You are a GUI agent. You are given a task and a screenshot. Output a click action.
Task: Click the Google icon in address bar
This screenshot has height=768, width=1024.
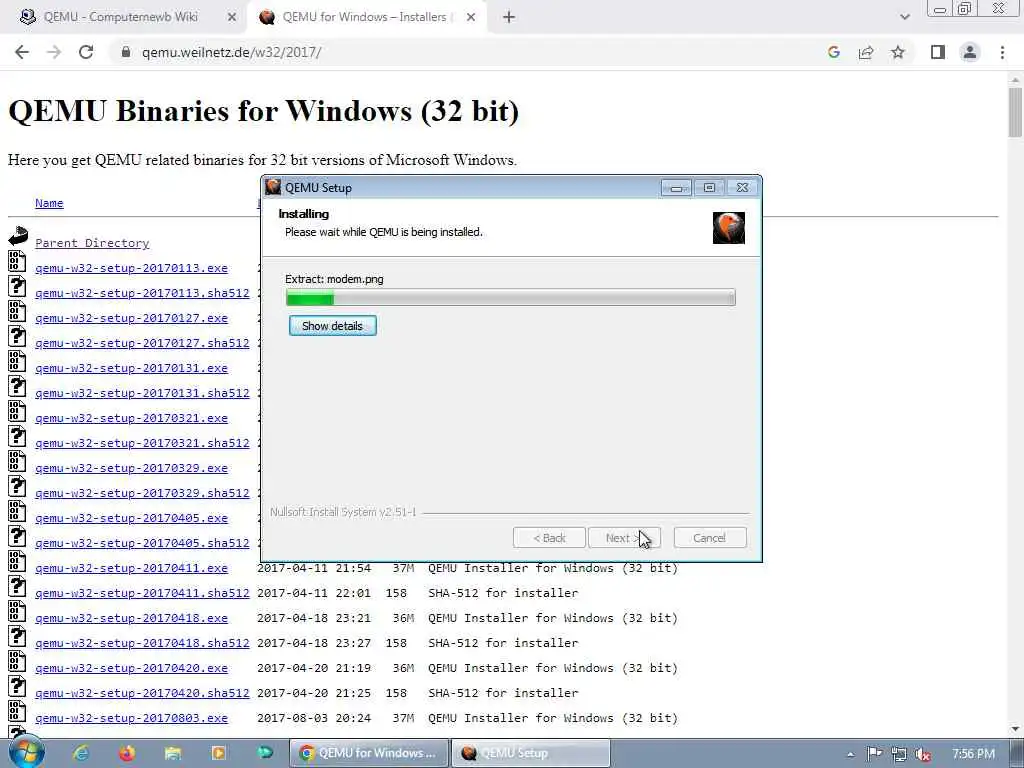[x=833, y=52]
